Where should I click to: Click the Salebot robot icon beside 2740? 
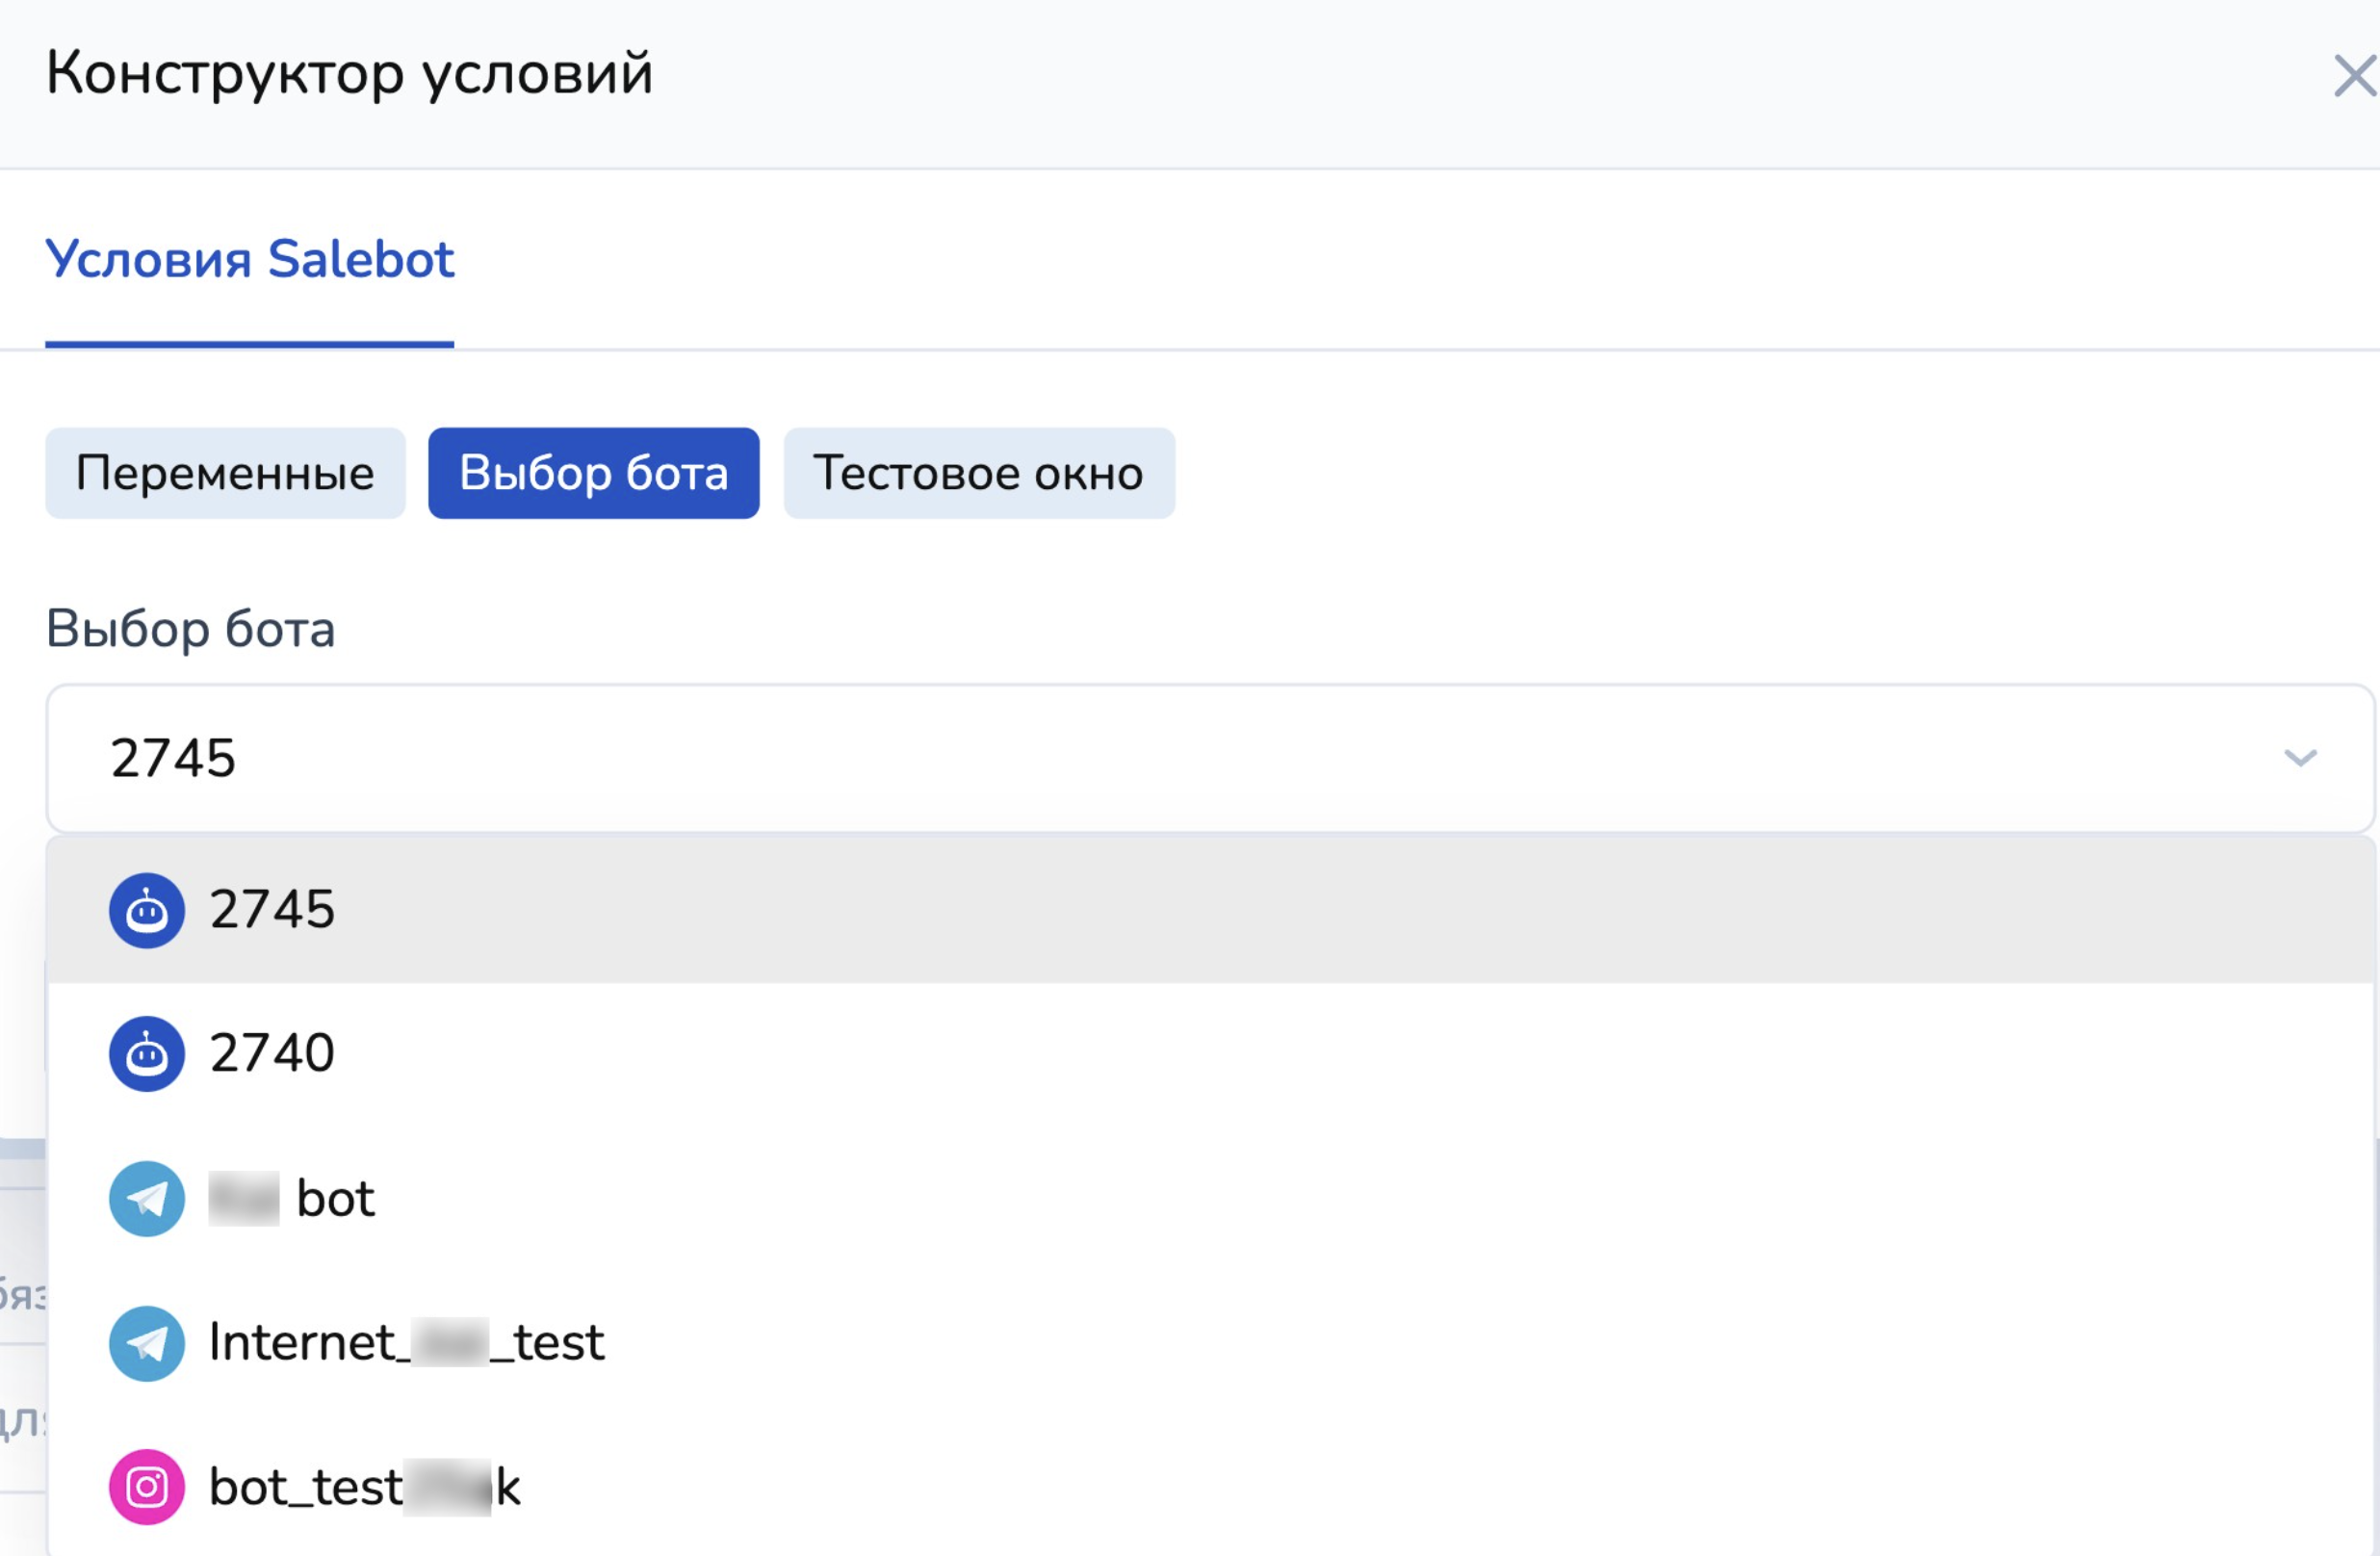click(x=147, y=1054)
